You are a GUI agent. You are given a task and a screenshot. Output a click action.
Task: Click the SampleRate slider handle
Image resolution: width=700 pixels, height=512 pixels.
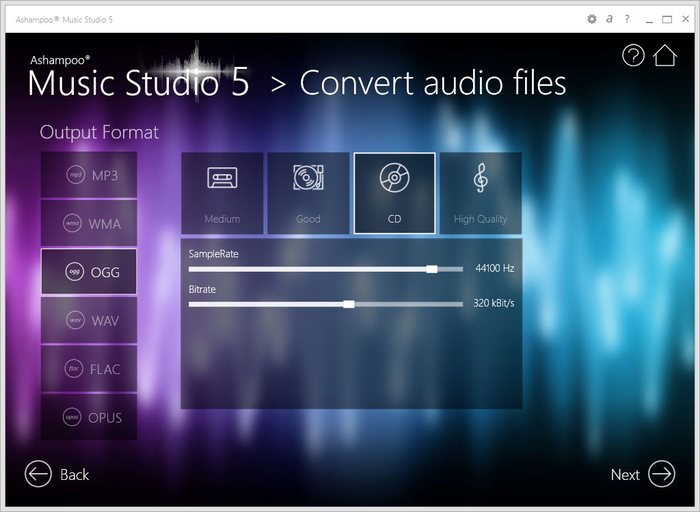pos(432,269)
